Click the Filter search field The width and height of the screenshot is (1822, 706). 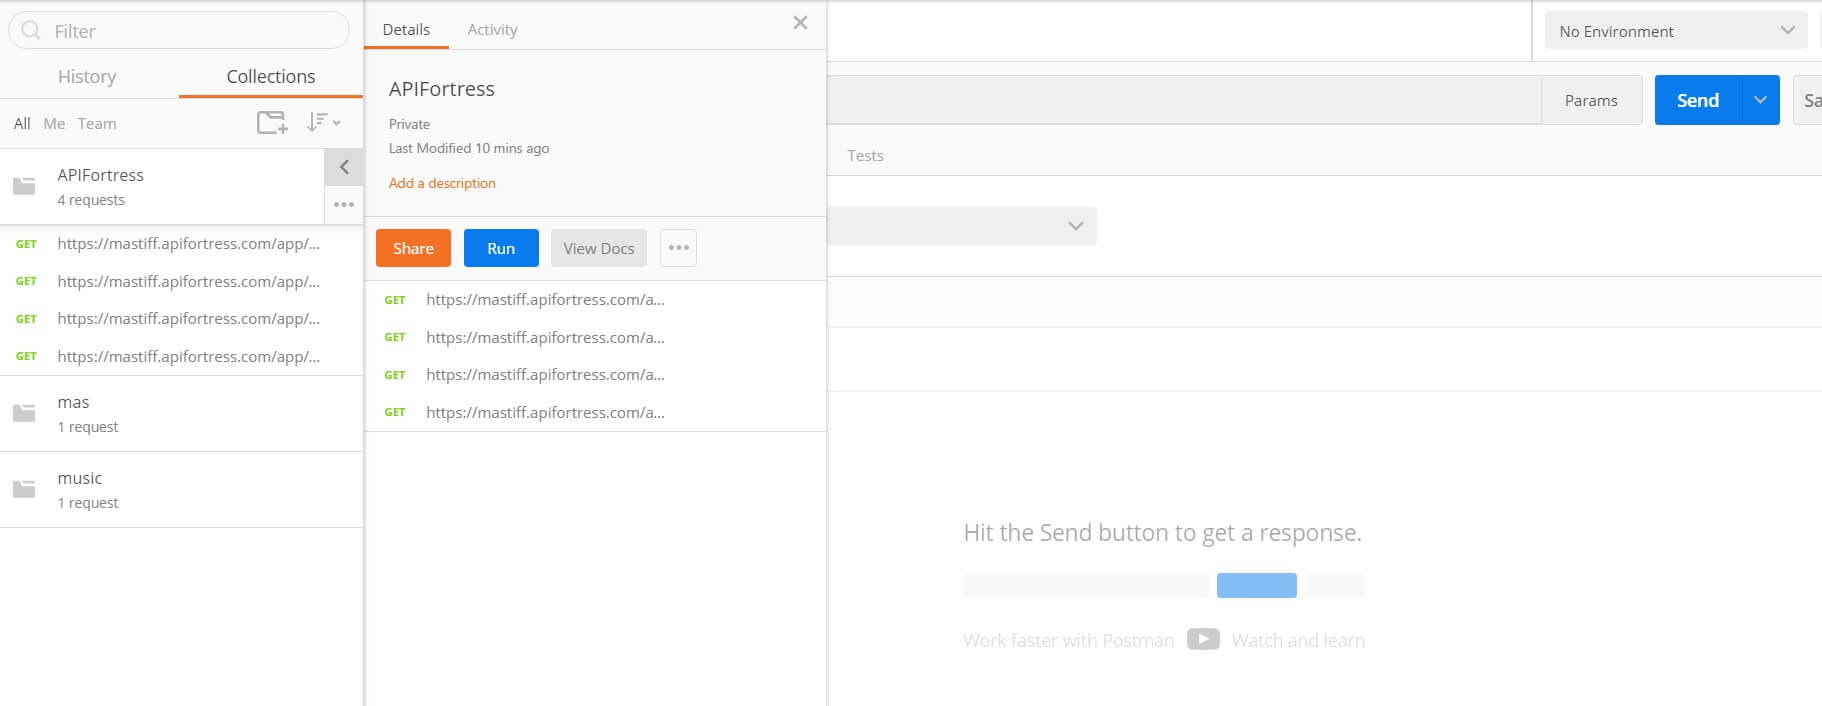tap(190, 31)
